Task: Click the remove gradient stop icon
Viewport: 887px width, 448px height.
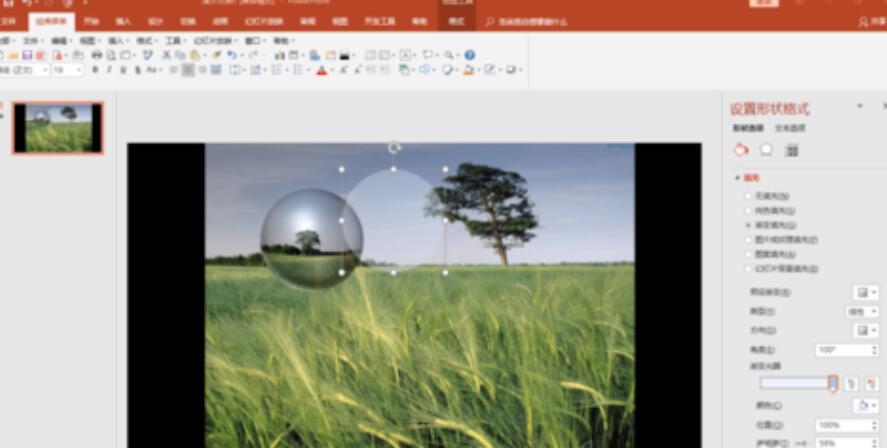Action: point(872,383)
